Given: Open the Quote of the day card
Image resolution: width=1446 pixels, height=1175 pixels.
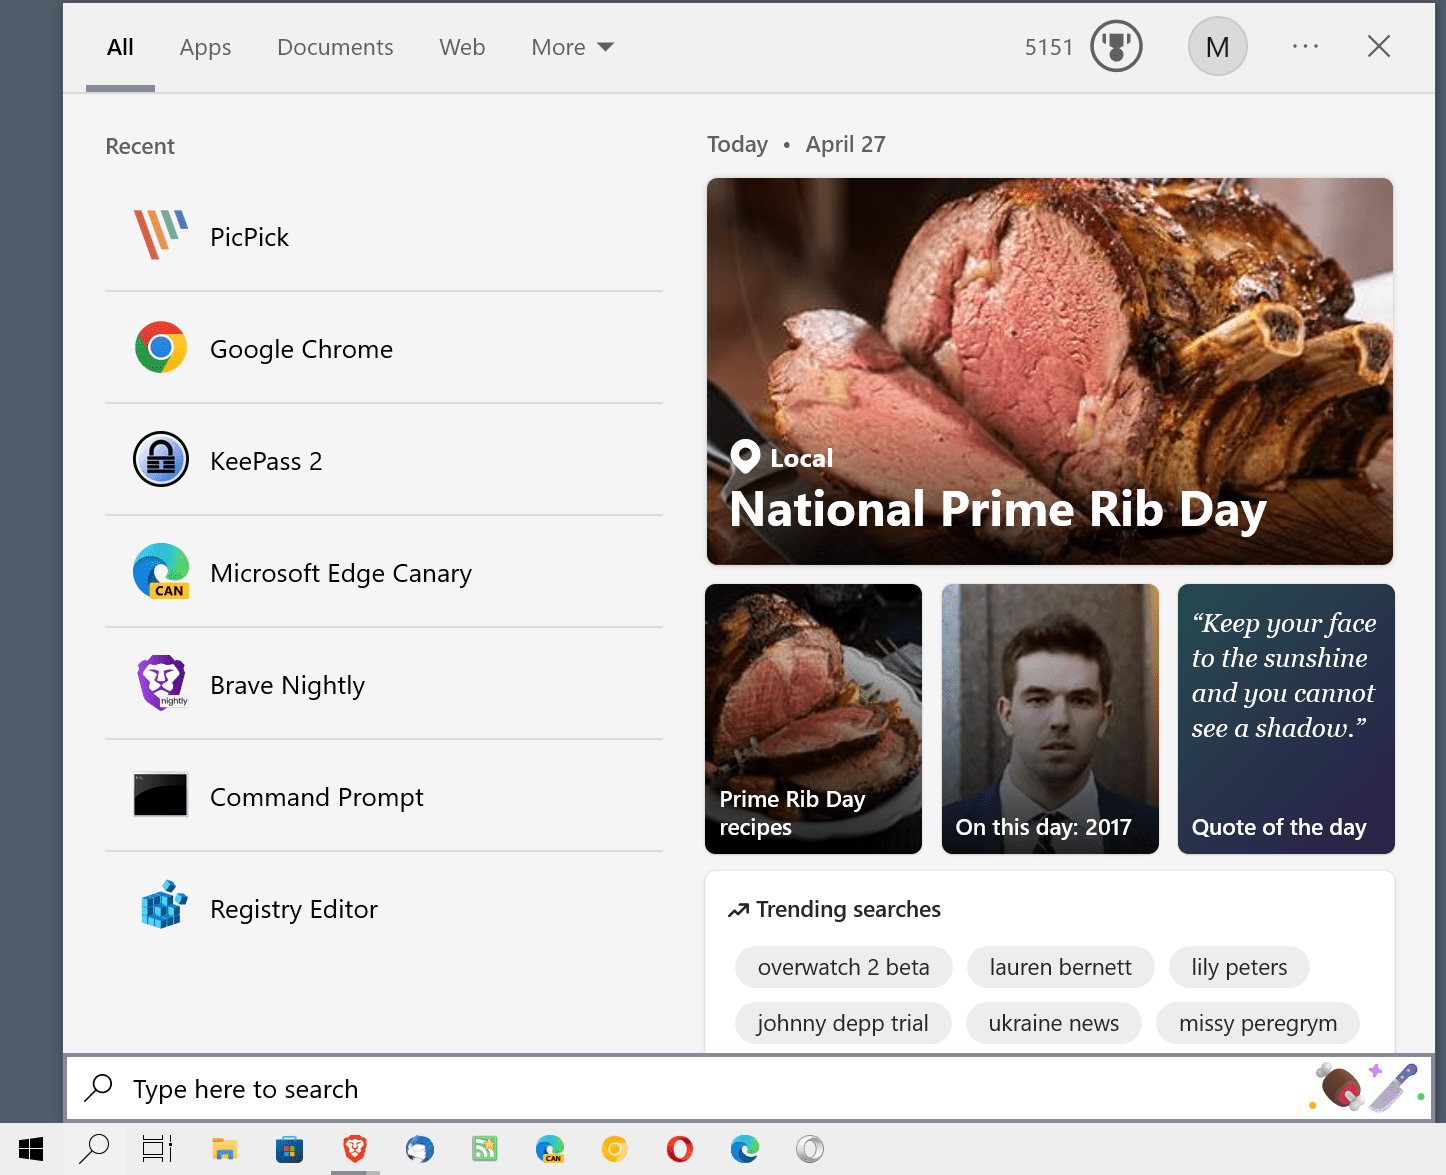Looking at the screenshot, I should 1286,719.
